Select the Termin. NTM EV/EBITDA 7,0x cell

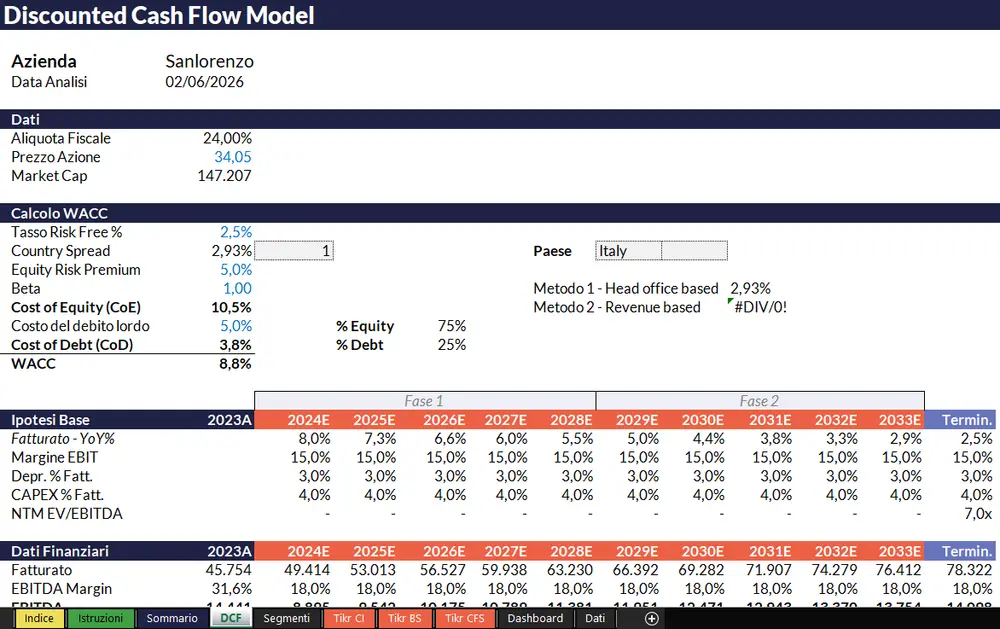[x=978, y=514]
